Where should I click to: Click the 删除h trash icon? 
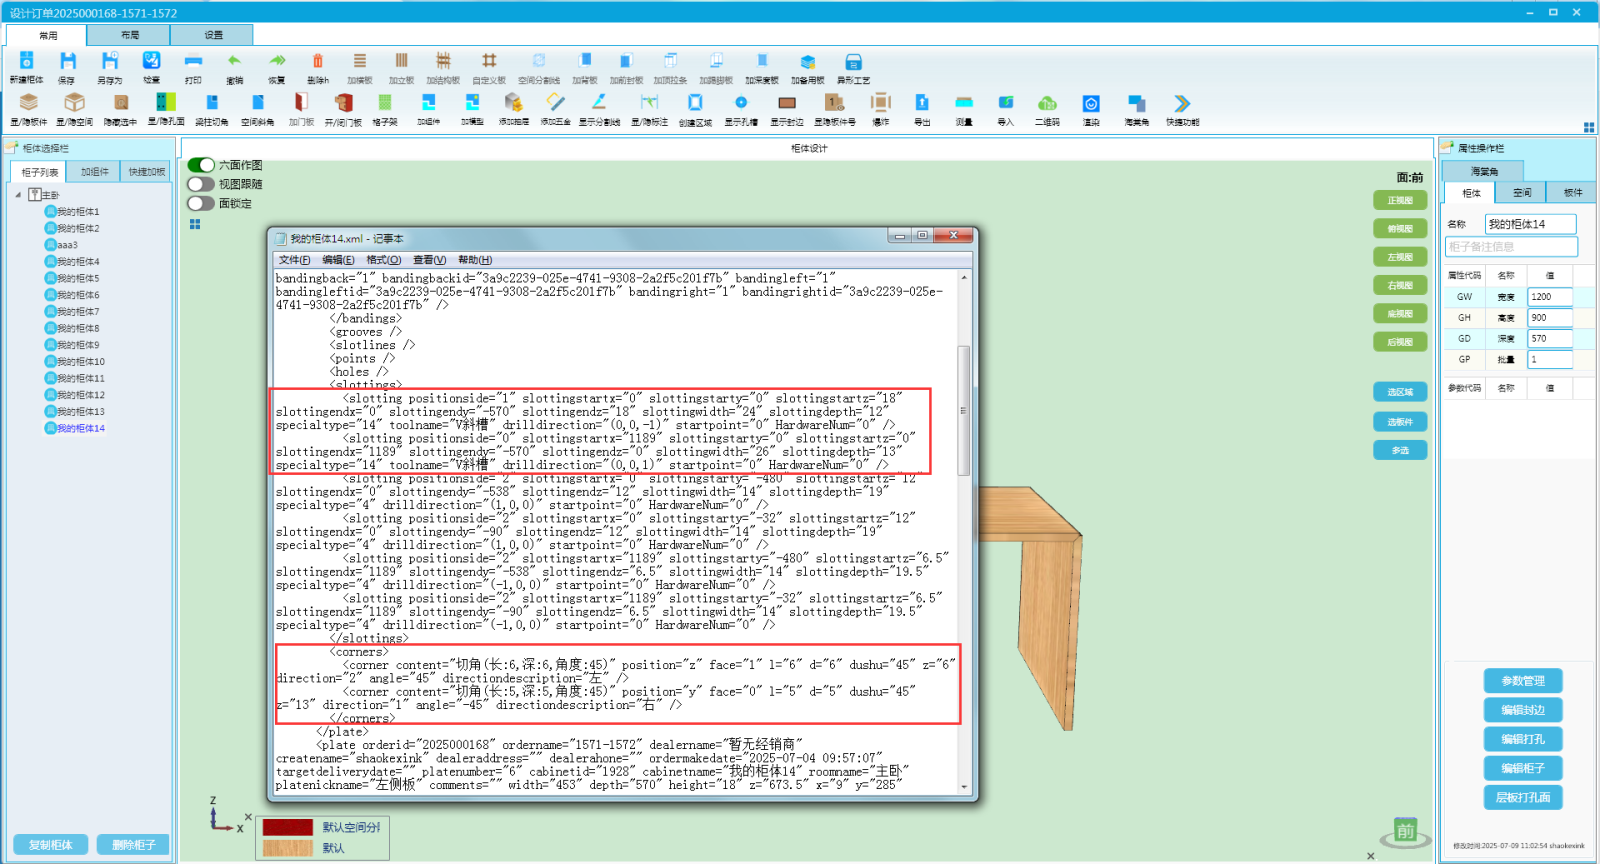pos(318,62)
